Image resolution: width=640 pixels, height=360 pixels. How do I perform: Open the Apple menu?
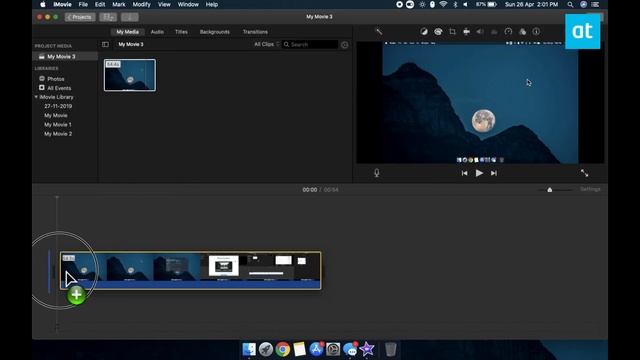pyautogui.click(x=42, y=4)
